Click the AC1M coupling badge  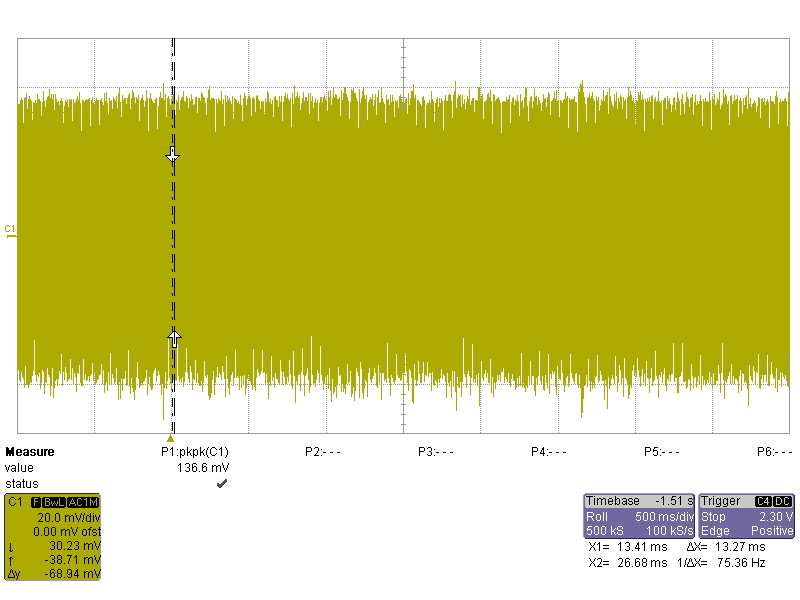pyautogui.click(x=83, y=503)
